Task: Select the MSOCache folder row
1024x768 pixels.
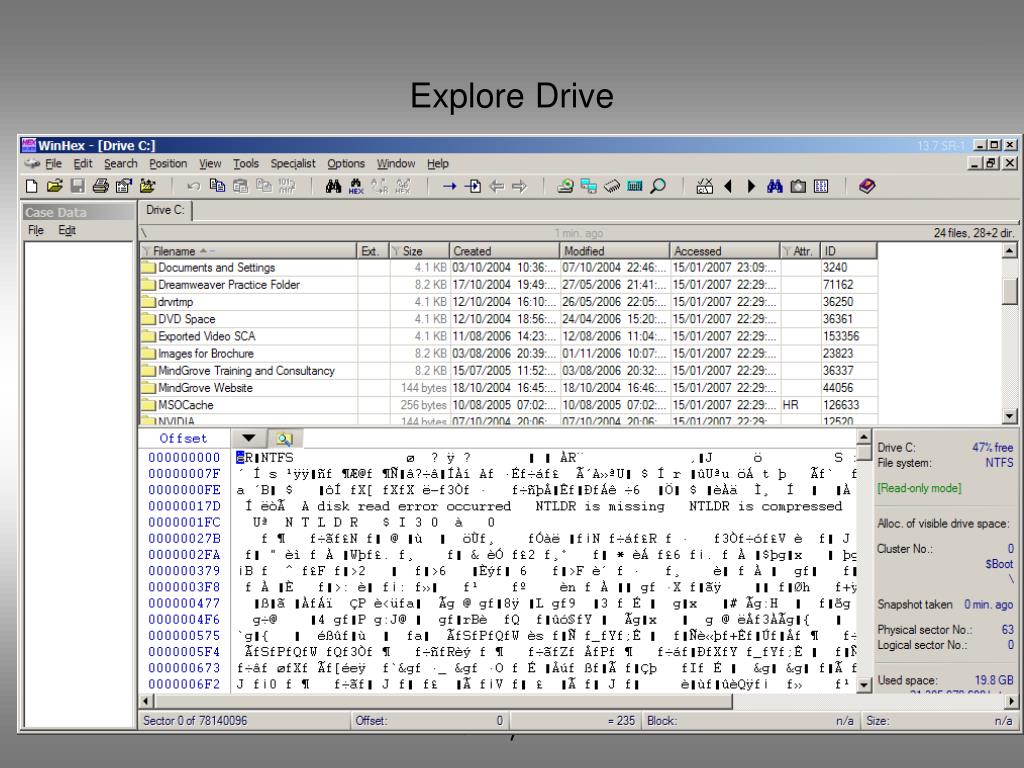Action: pos(508,405)
